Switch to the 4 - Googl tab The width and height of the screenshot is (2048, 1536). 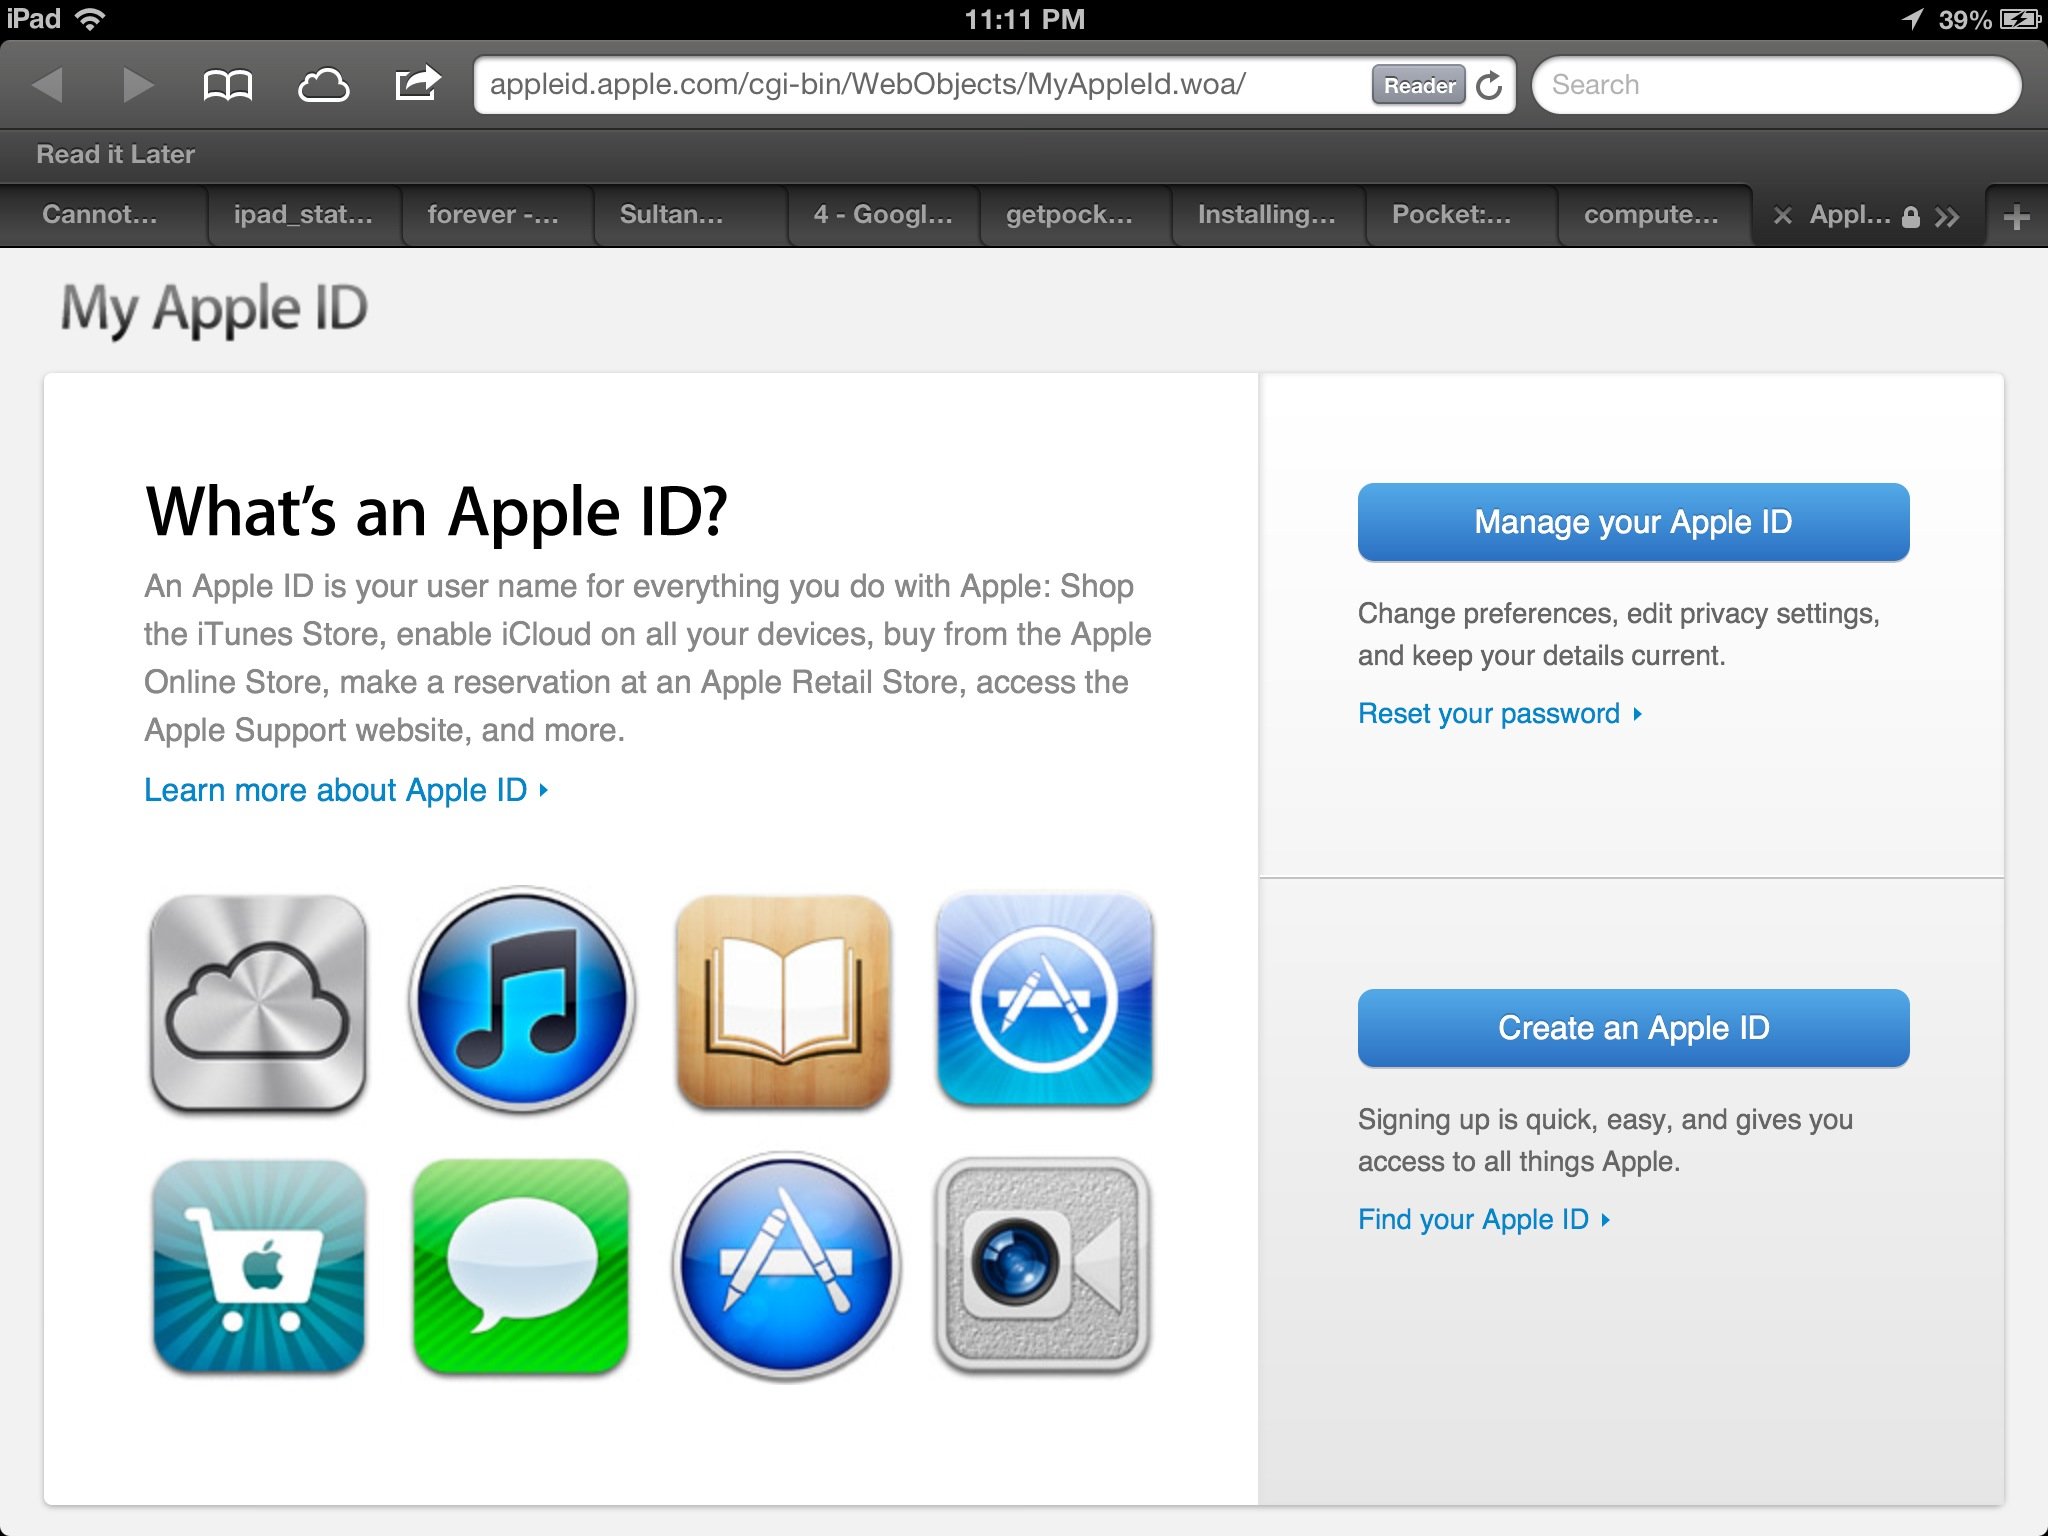click(x=881, y=215)
